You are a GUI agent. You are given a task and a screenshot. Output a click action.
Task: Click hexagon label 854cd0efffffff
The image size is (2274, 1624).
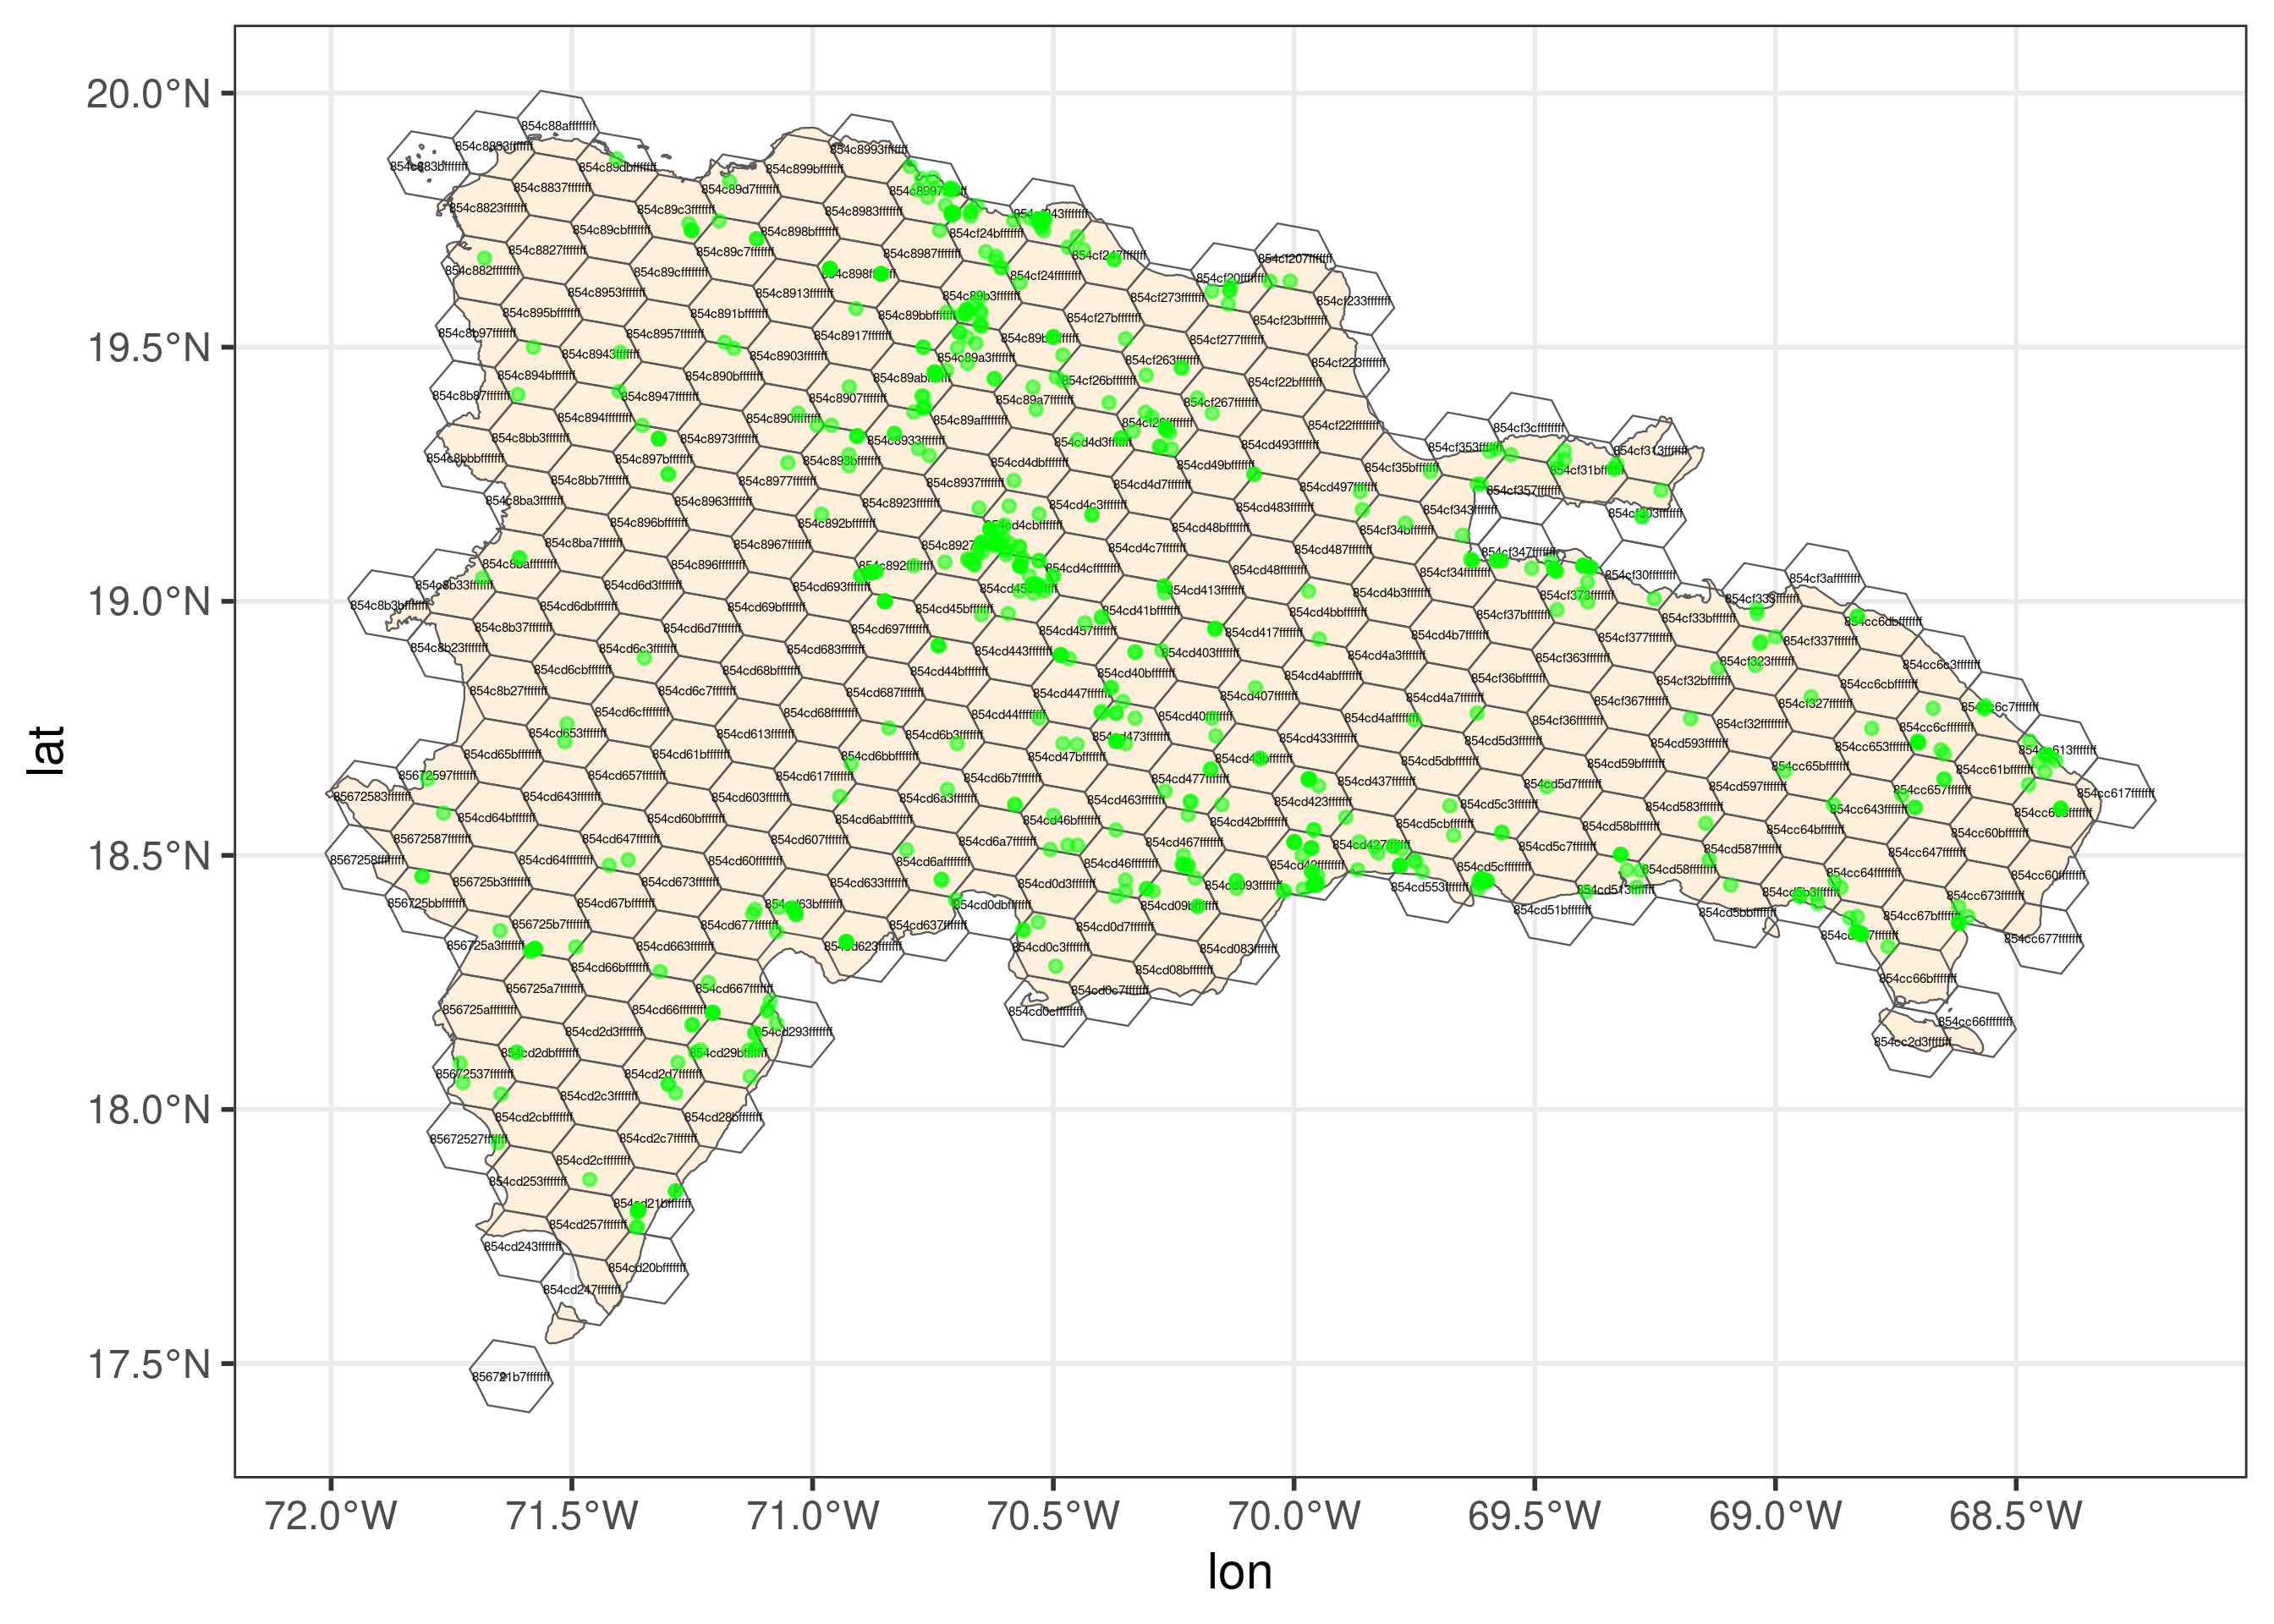click(x=1045, y=1011)
